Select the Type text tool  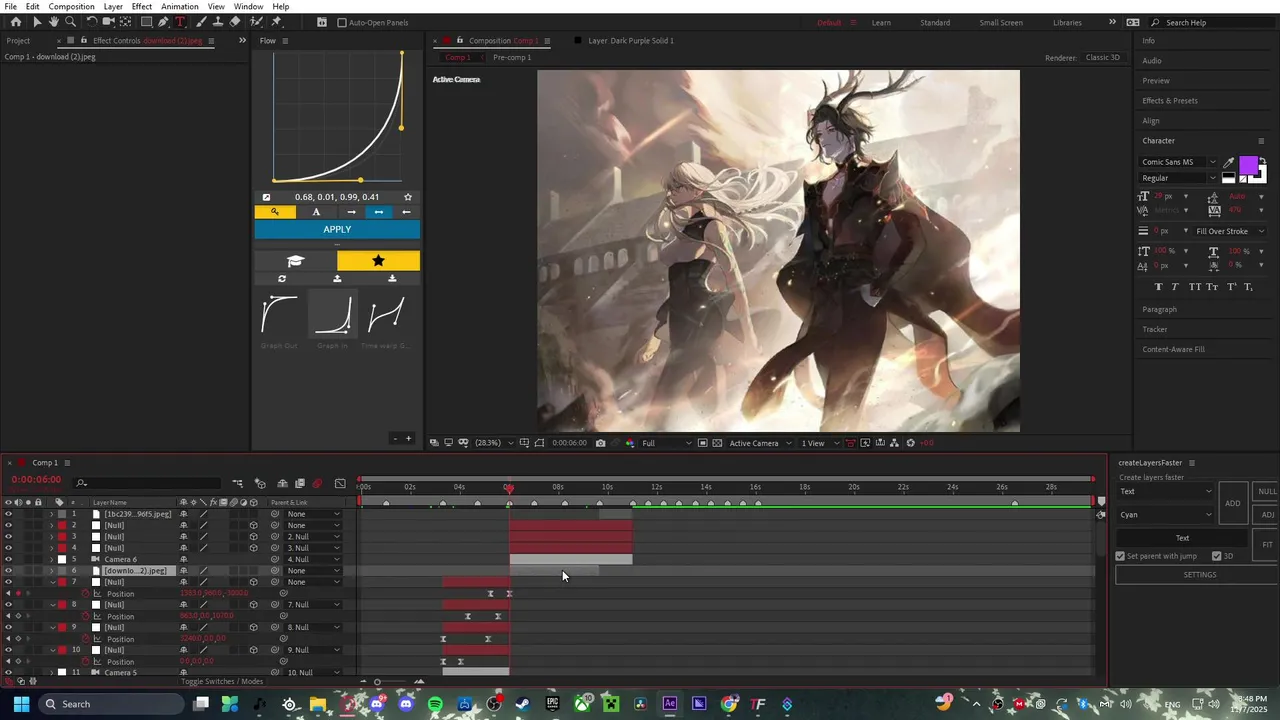click(x=180, y=22)
